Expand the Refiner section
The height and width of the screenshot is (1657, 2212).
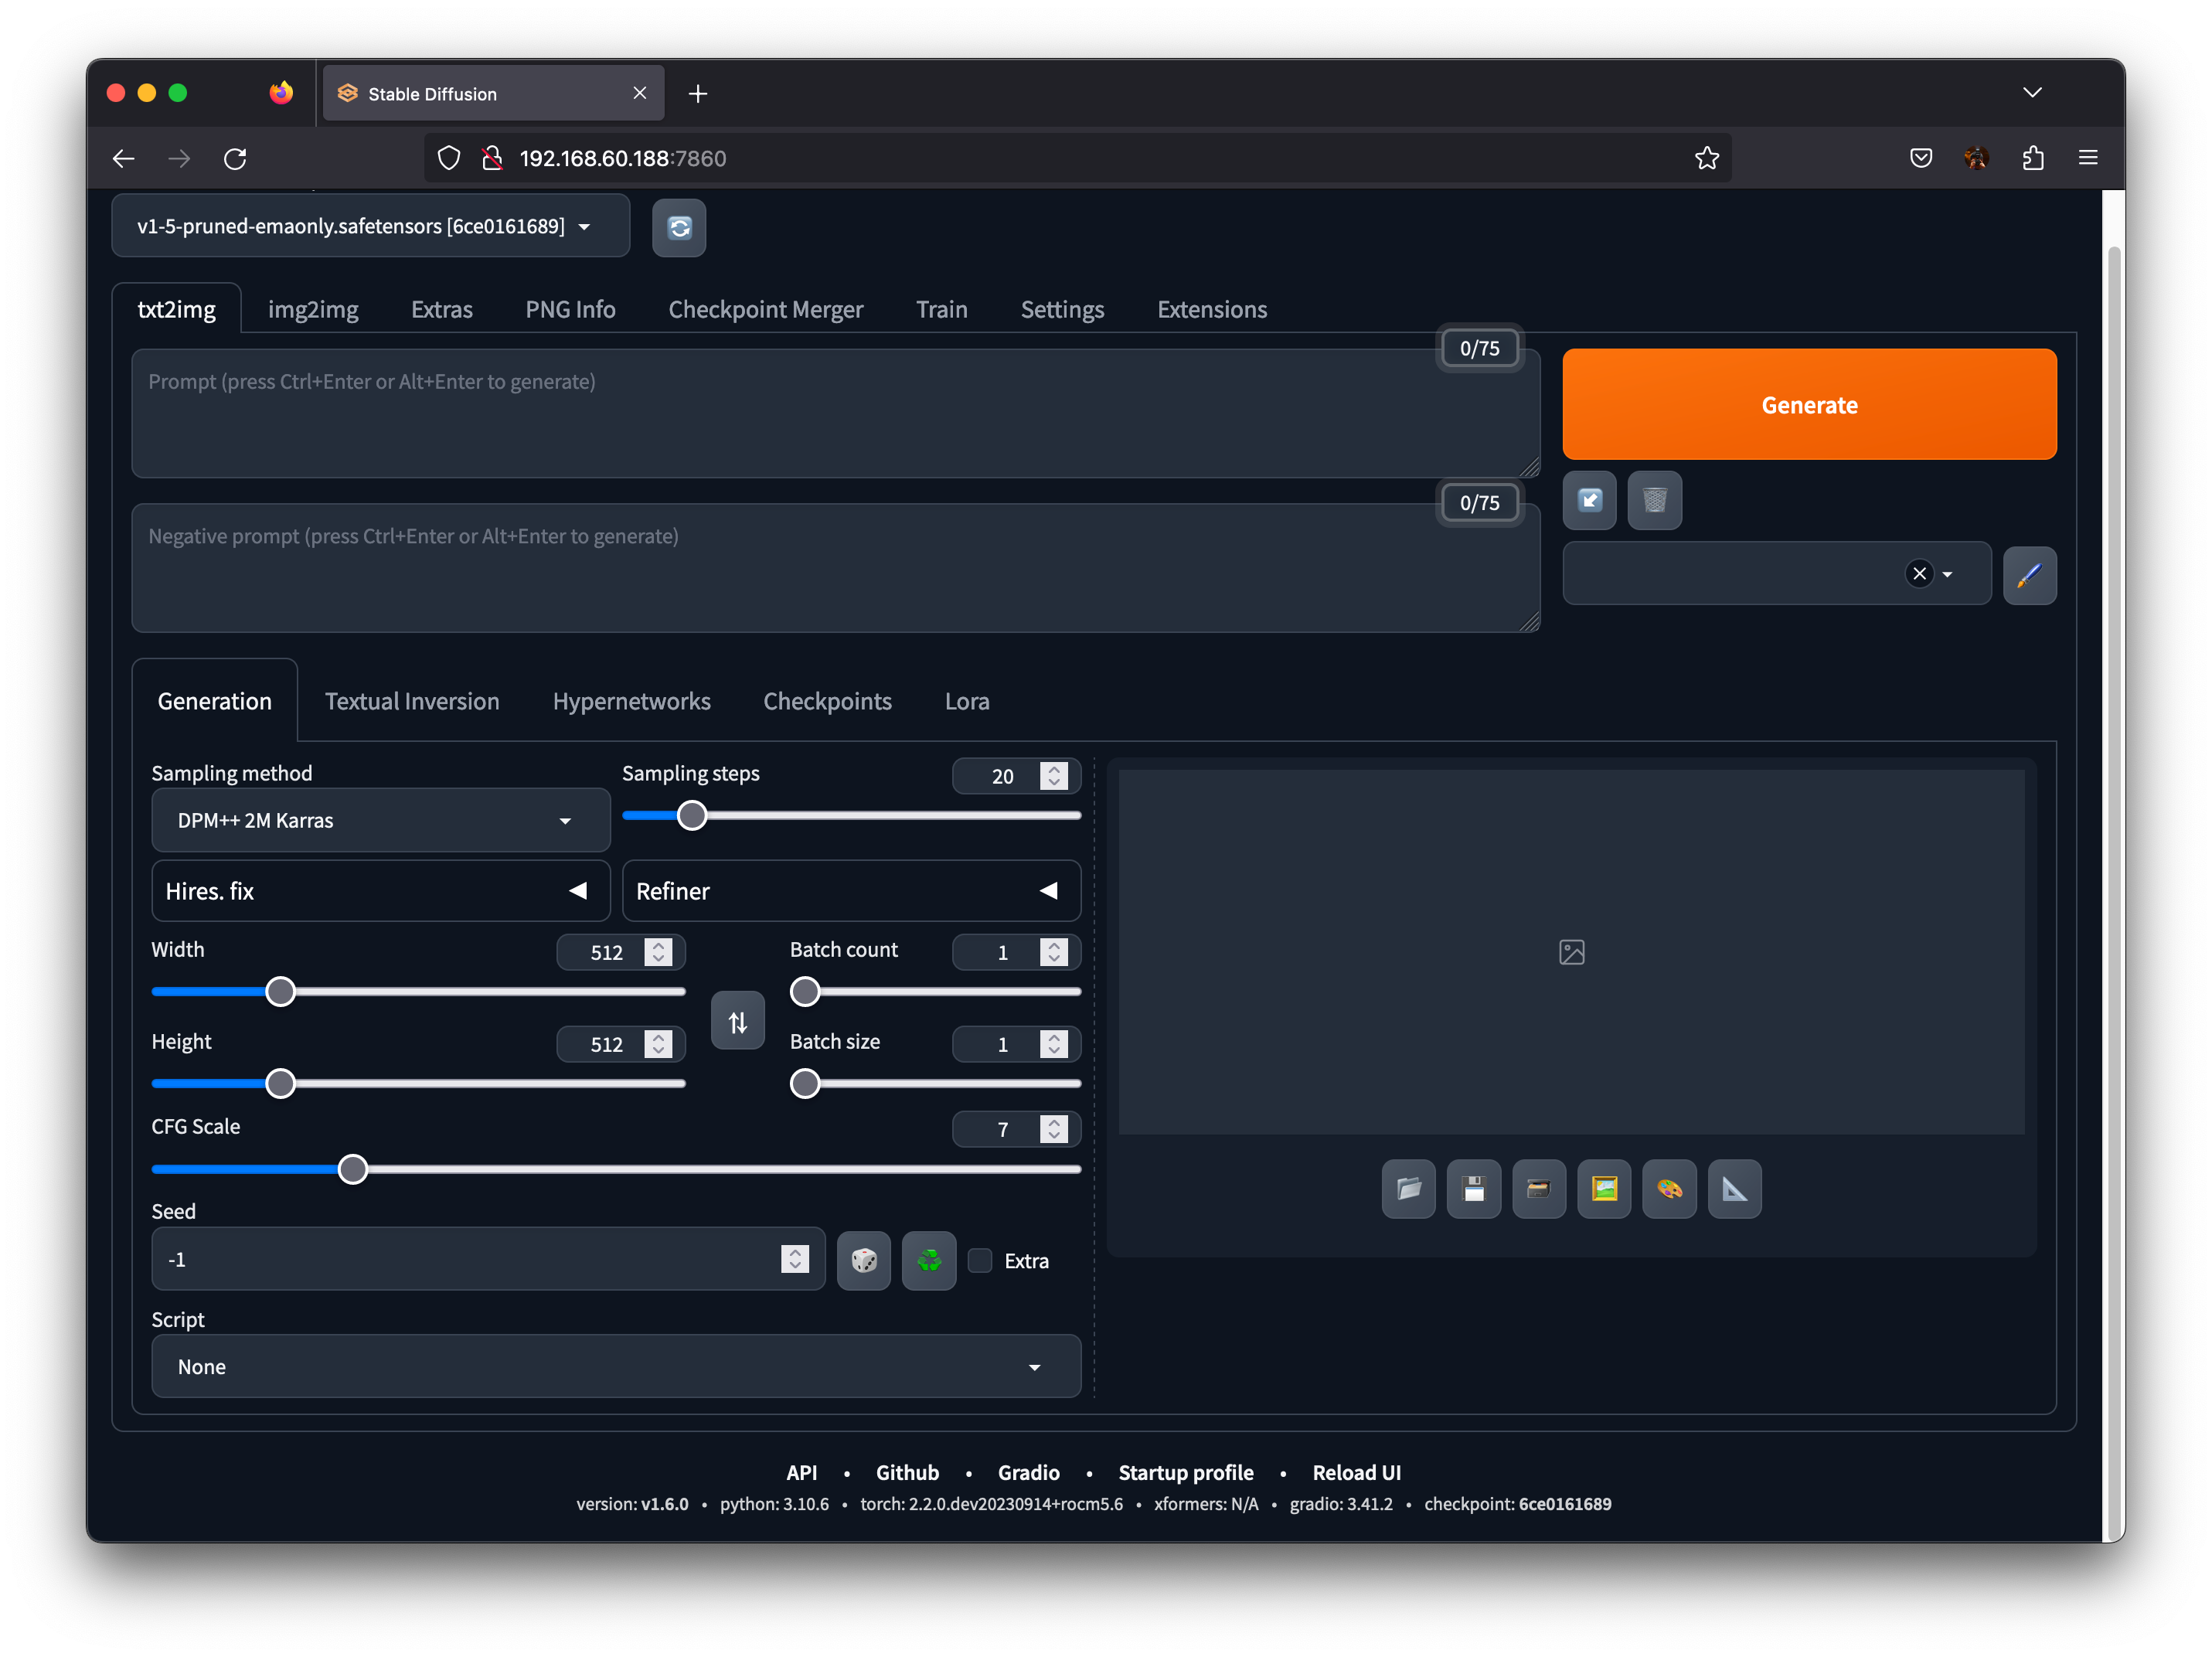pos(850,890)
